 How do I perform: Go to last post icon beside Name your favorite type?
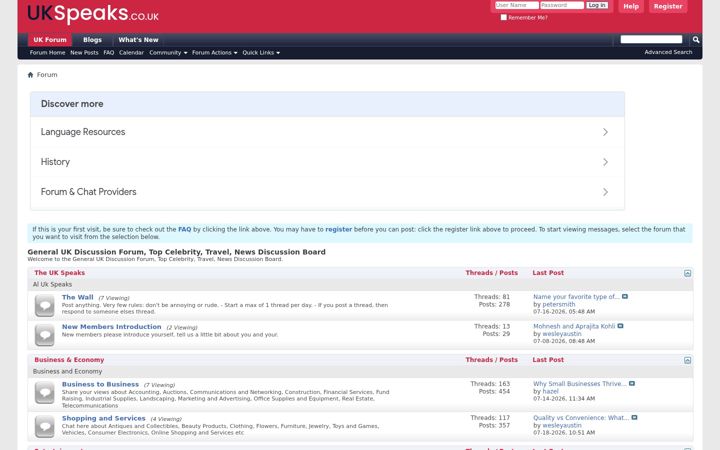click(624, 297)
